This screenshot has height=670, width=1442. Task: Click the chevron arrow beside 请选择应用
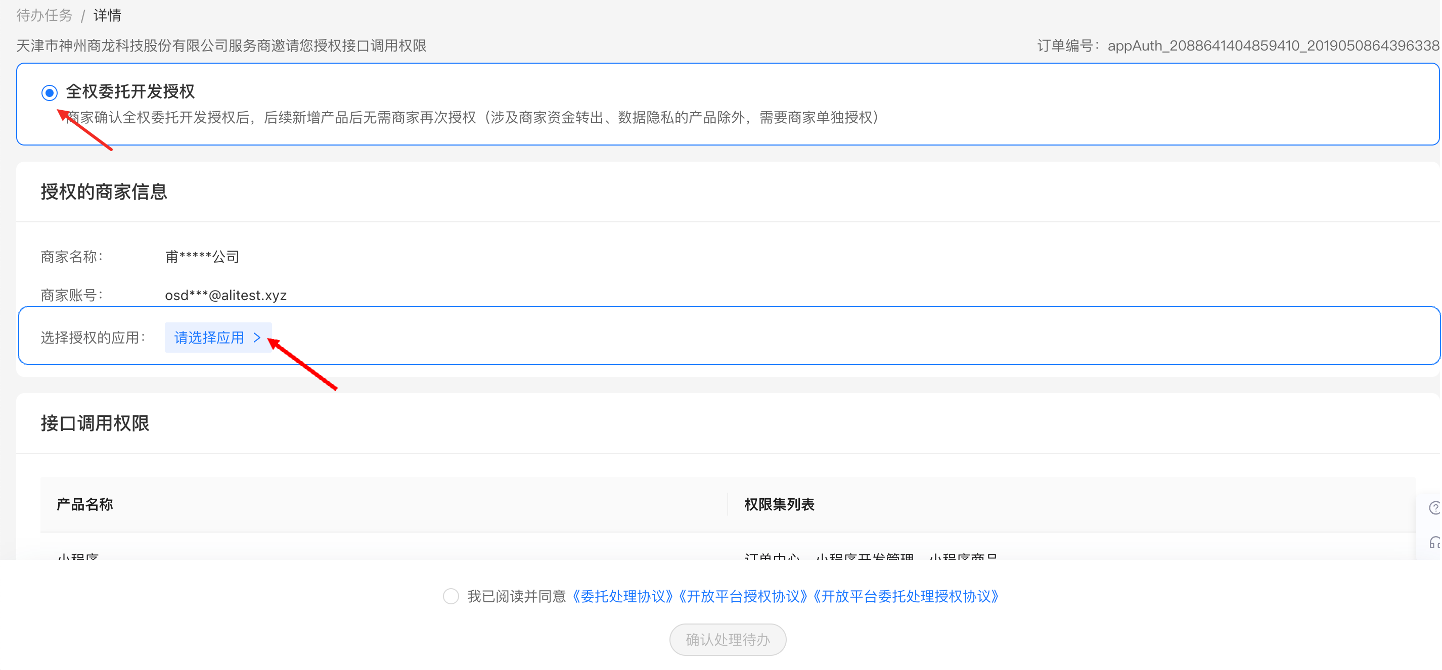click(257, 338)
